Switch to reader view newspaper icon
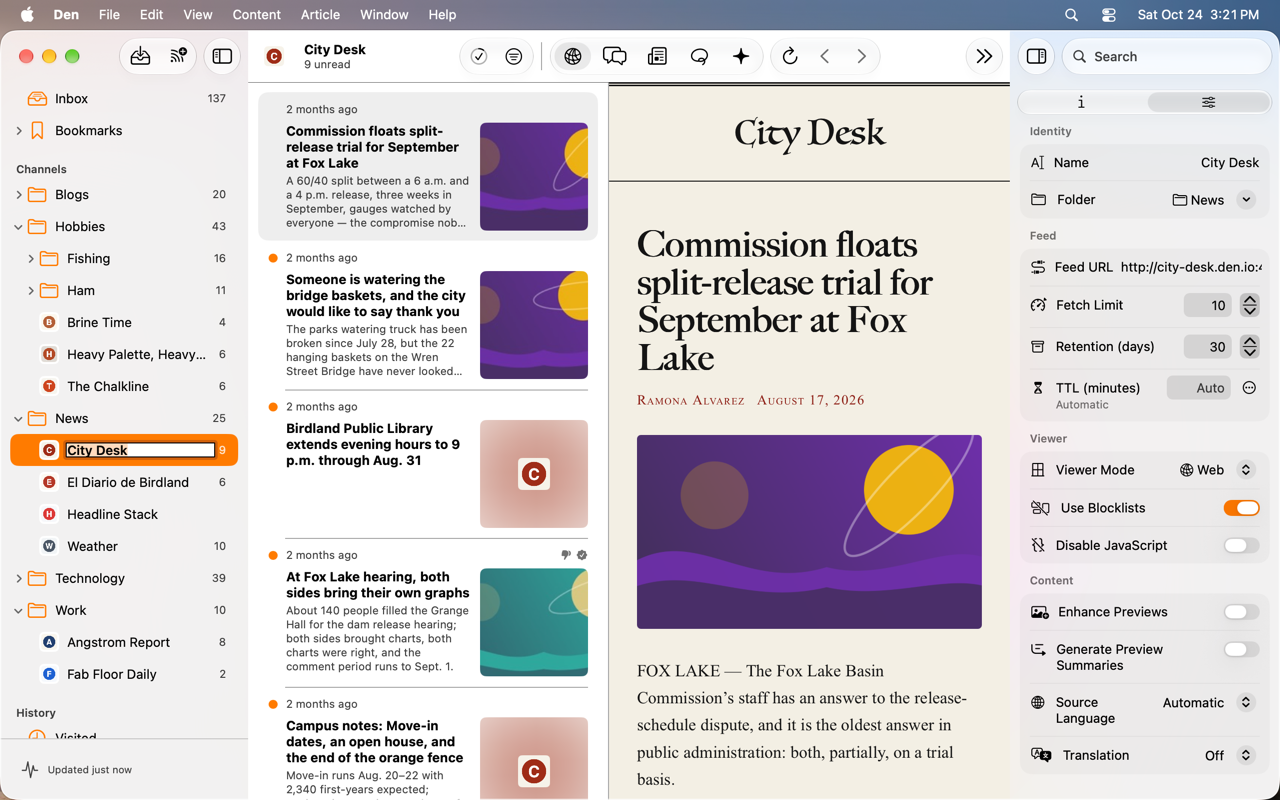1280x800 pixels. [657, 57]
